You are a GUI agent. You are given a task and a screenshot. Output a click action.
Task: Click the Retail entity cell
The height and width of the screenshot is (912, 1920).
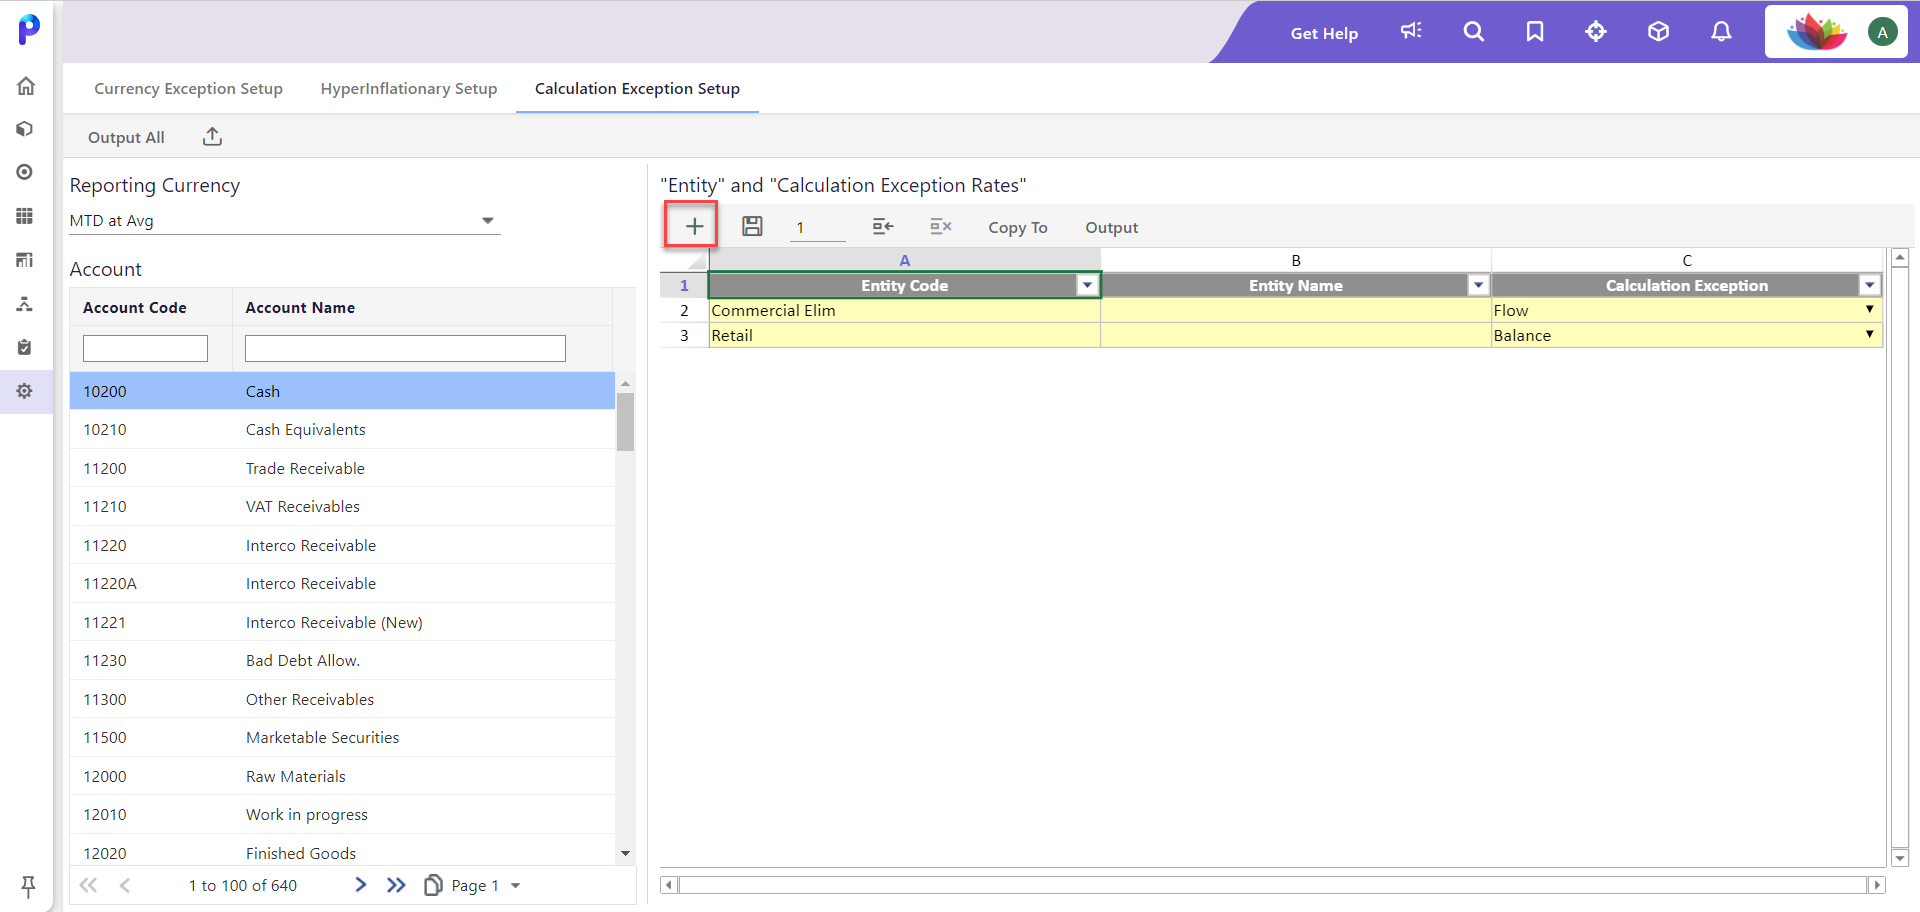[x=904, y=336]
